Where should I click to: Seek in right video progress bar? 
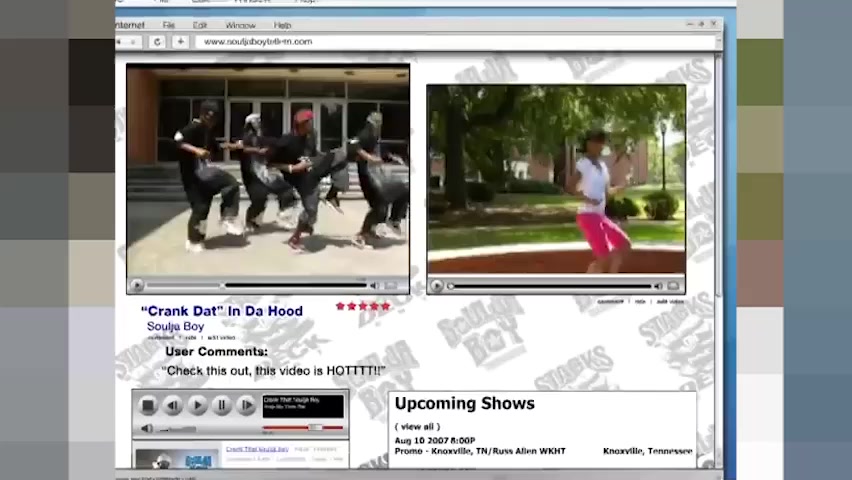click(549, 286)
